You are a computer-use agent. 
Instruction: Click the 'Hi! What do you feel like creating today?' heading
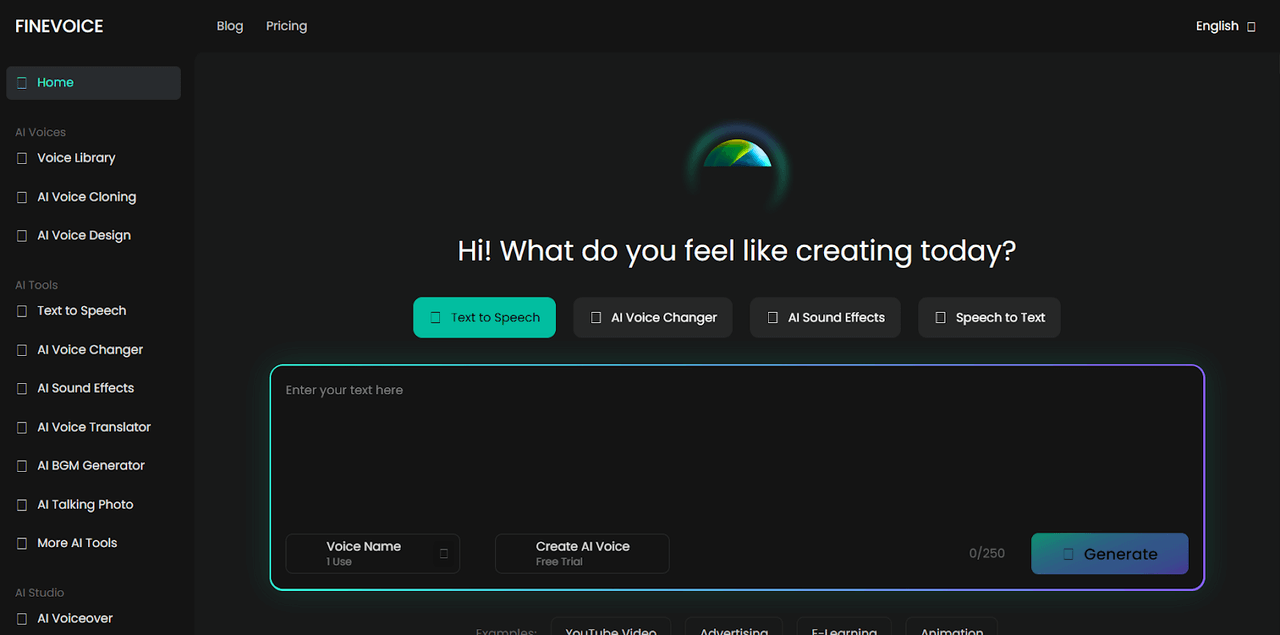coord(737,251)
